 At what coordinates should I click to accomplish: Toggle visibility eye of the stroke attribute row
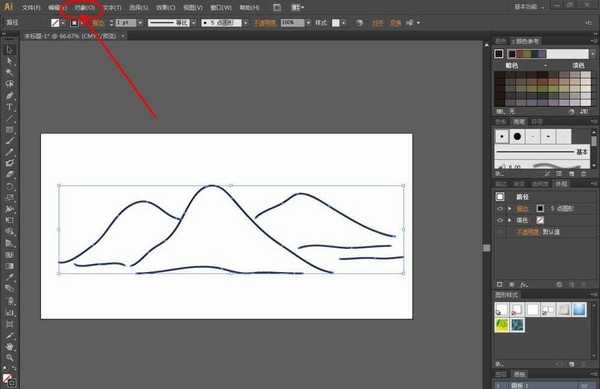pyautogui.click(x=500, y=209)
